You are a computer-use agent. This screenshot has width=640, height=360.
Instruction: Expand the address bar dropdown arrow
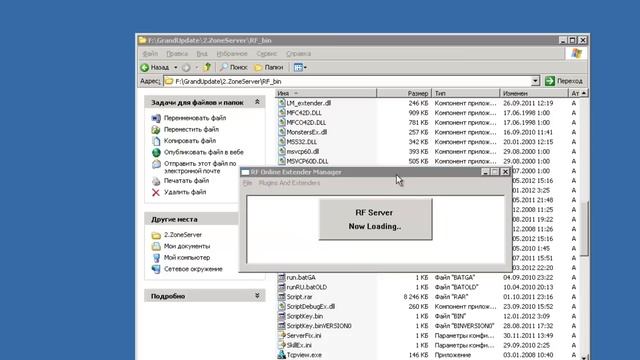(x=536, y=81)
